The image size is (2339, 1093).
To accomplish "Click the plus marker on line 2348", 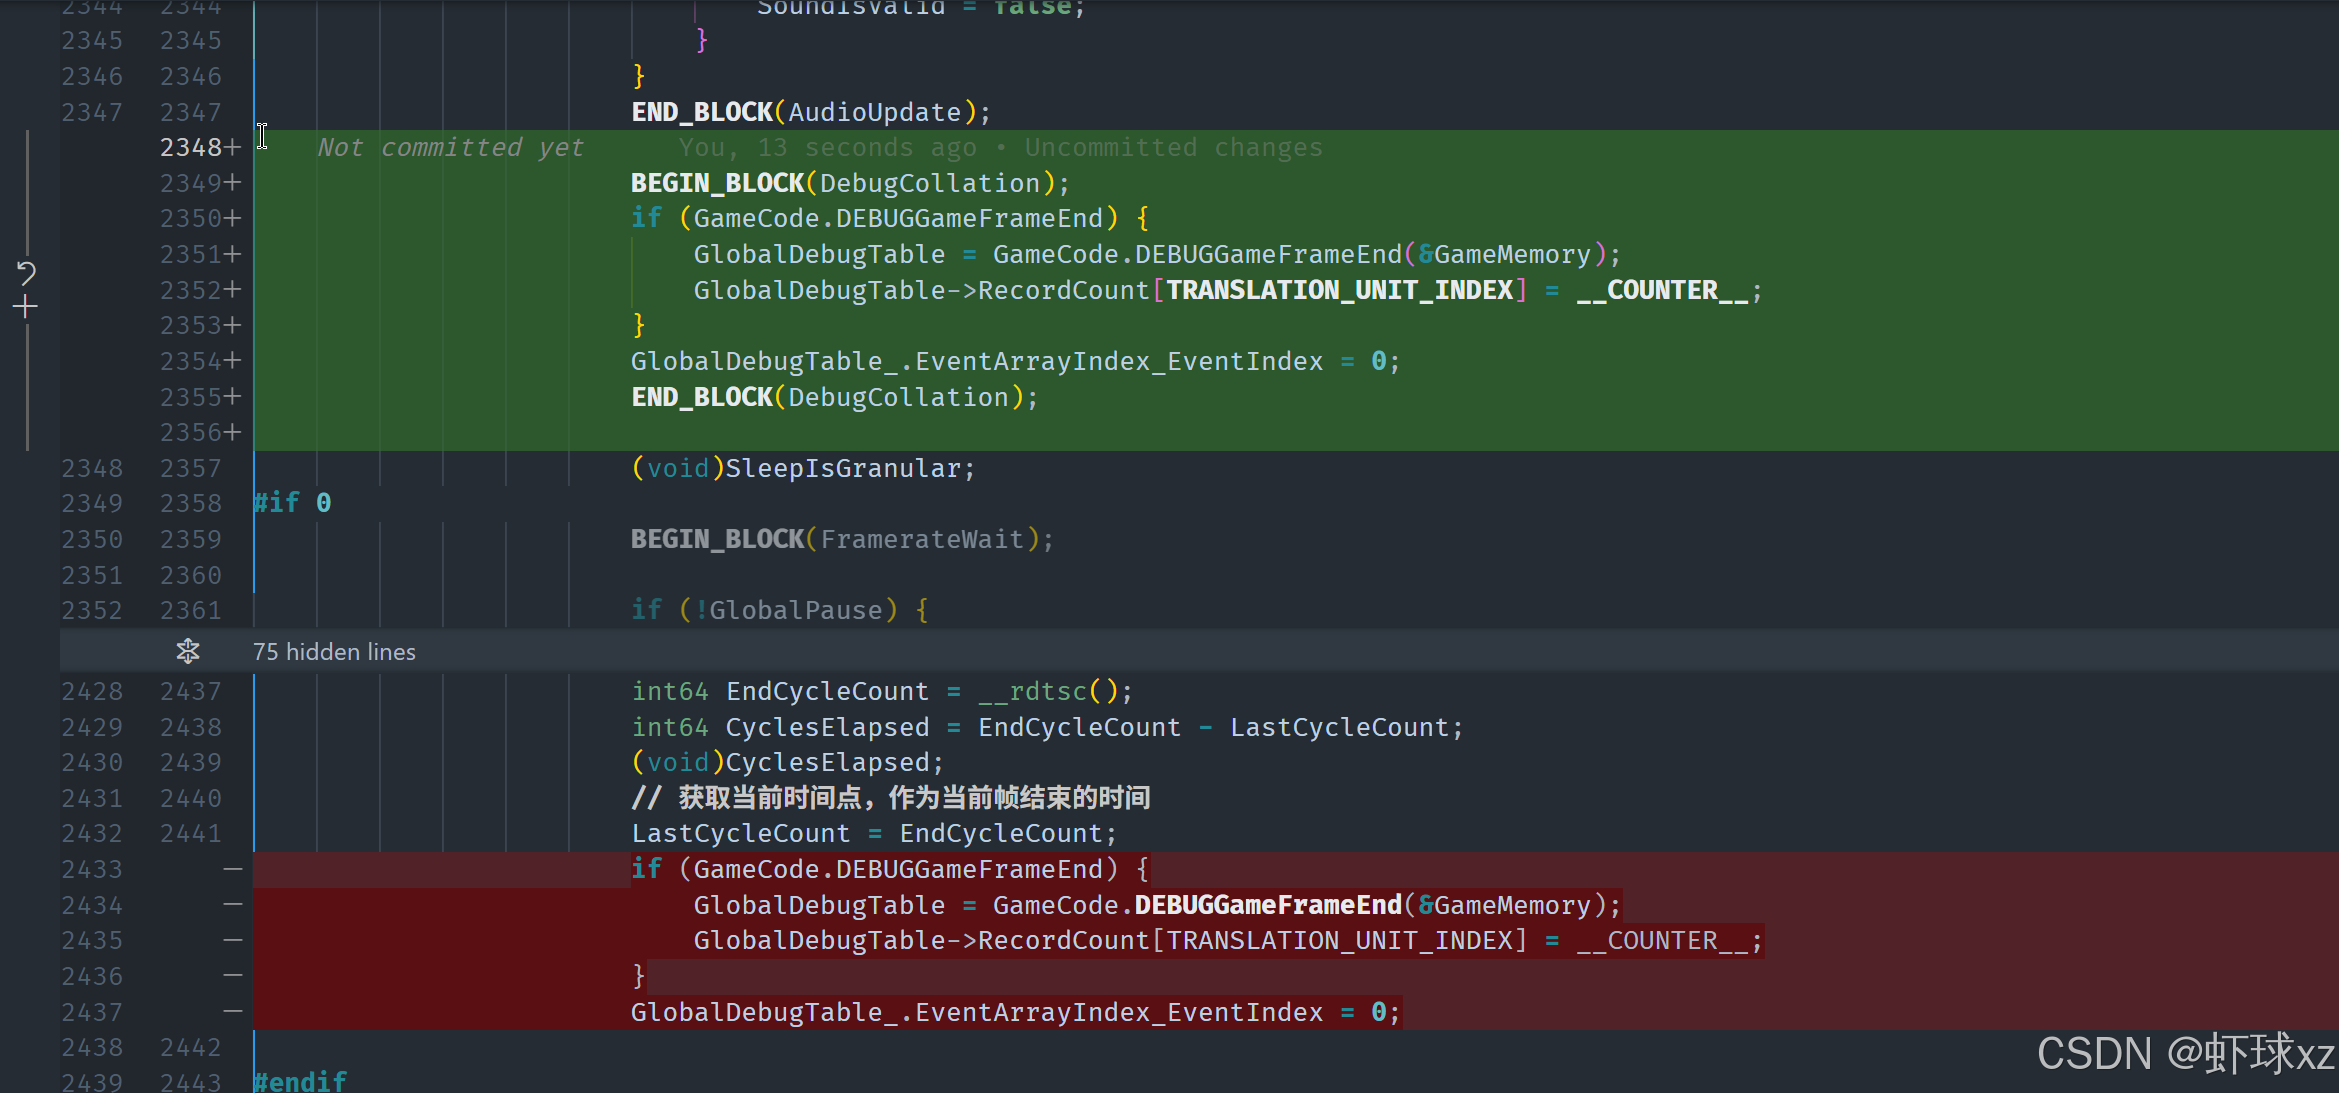I will click(233, 148).
